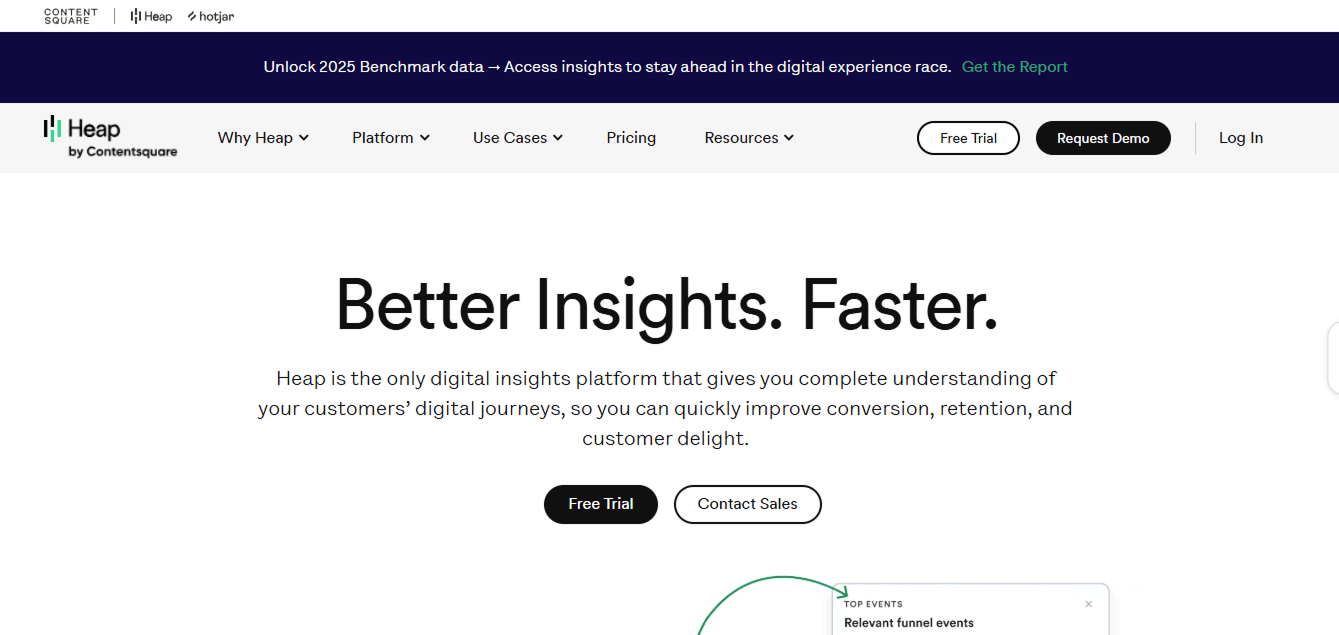
Task: Go to the Pricing page
Action: pyautogui.click(x=631, y=138)
